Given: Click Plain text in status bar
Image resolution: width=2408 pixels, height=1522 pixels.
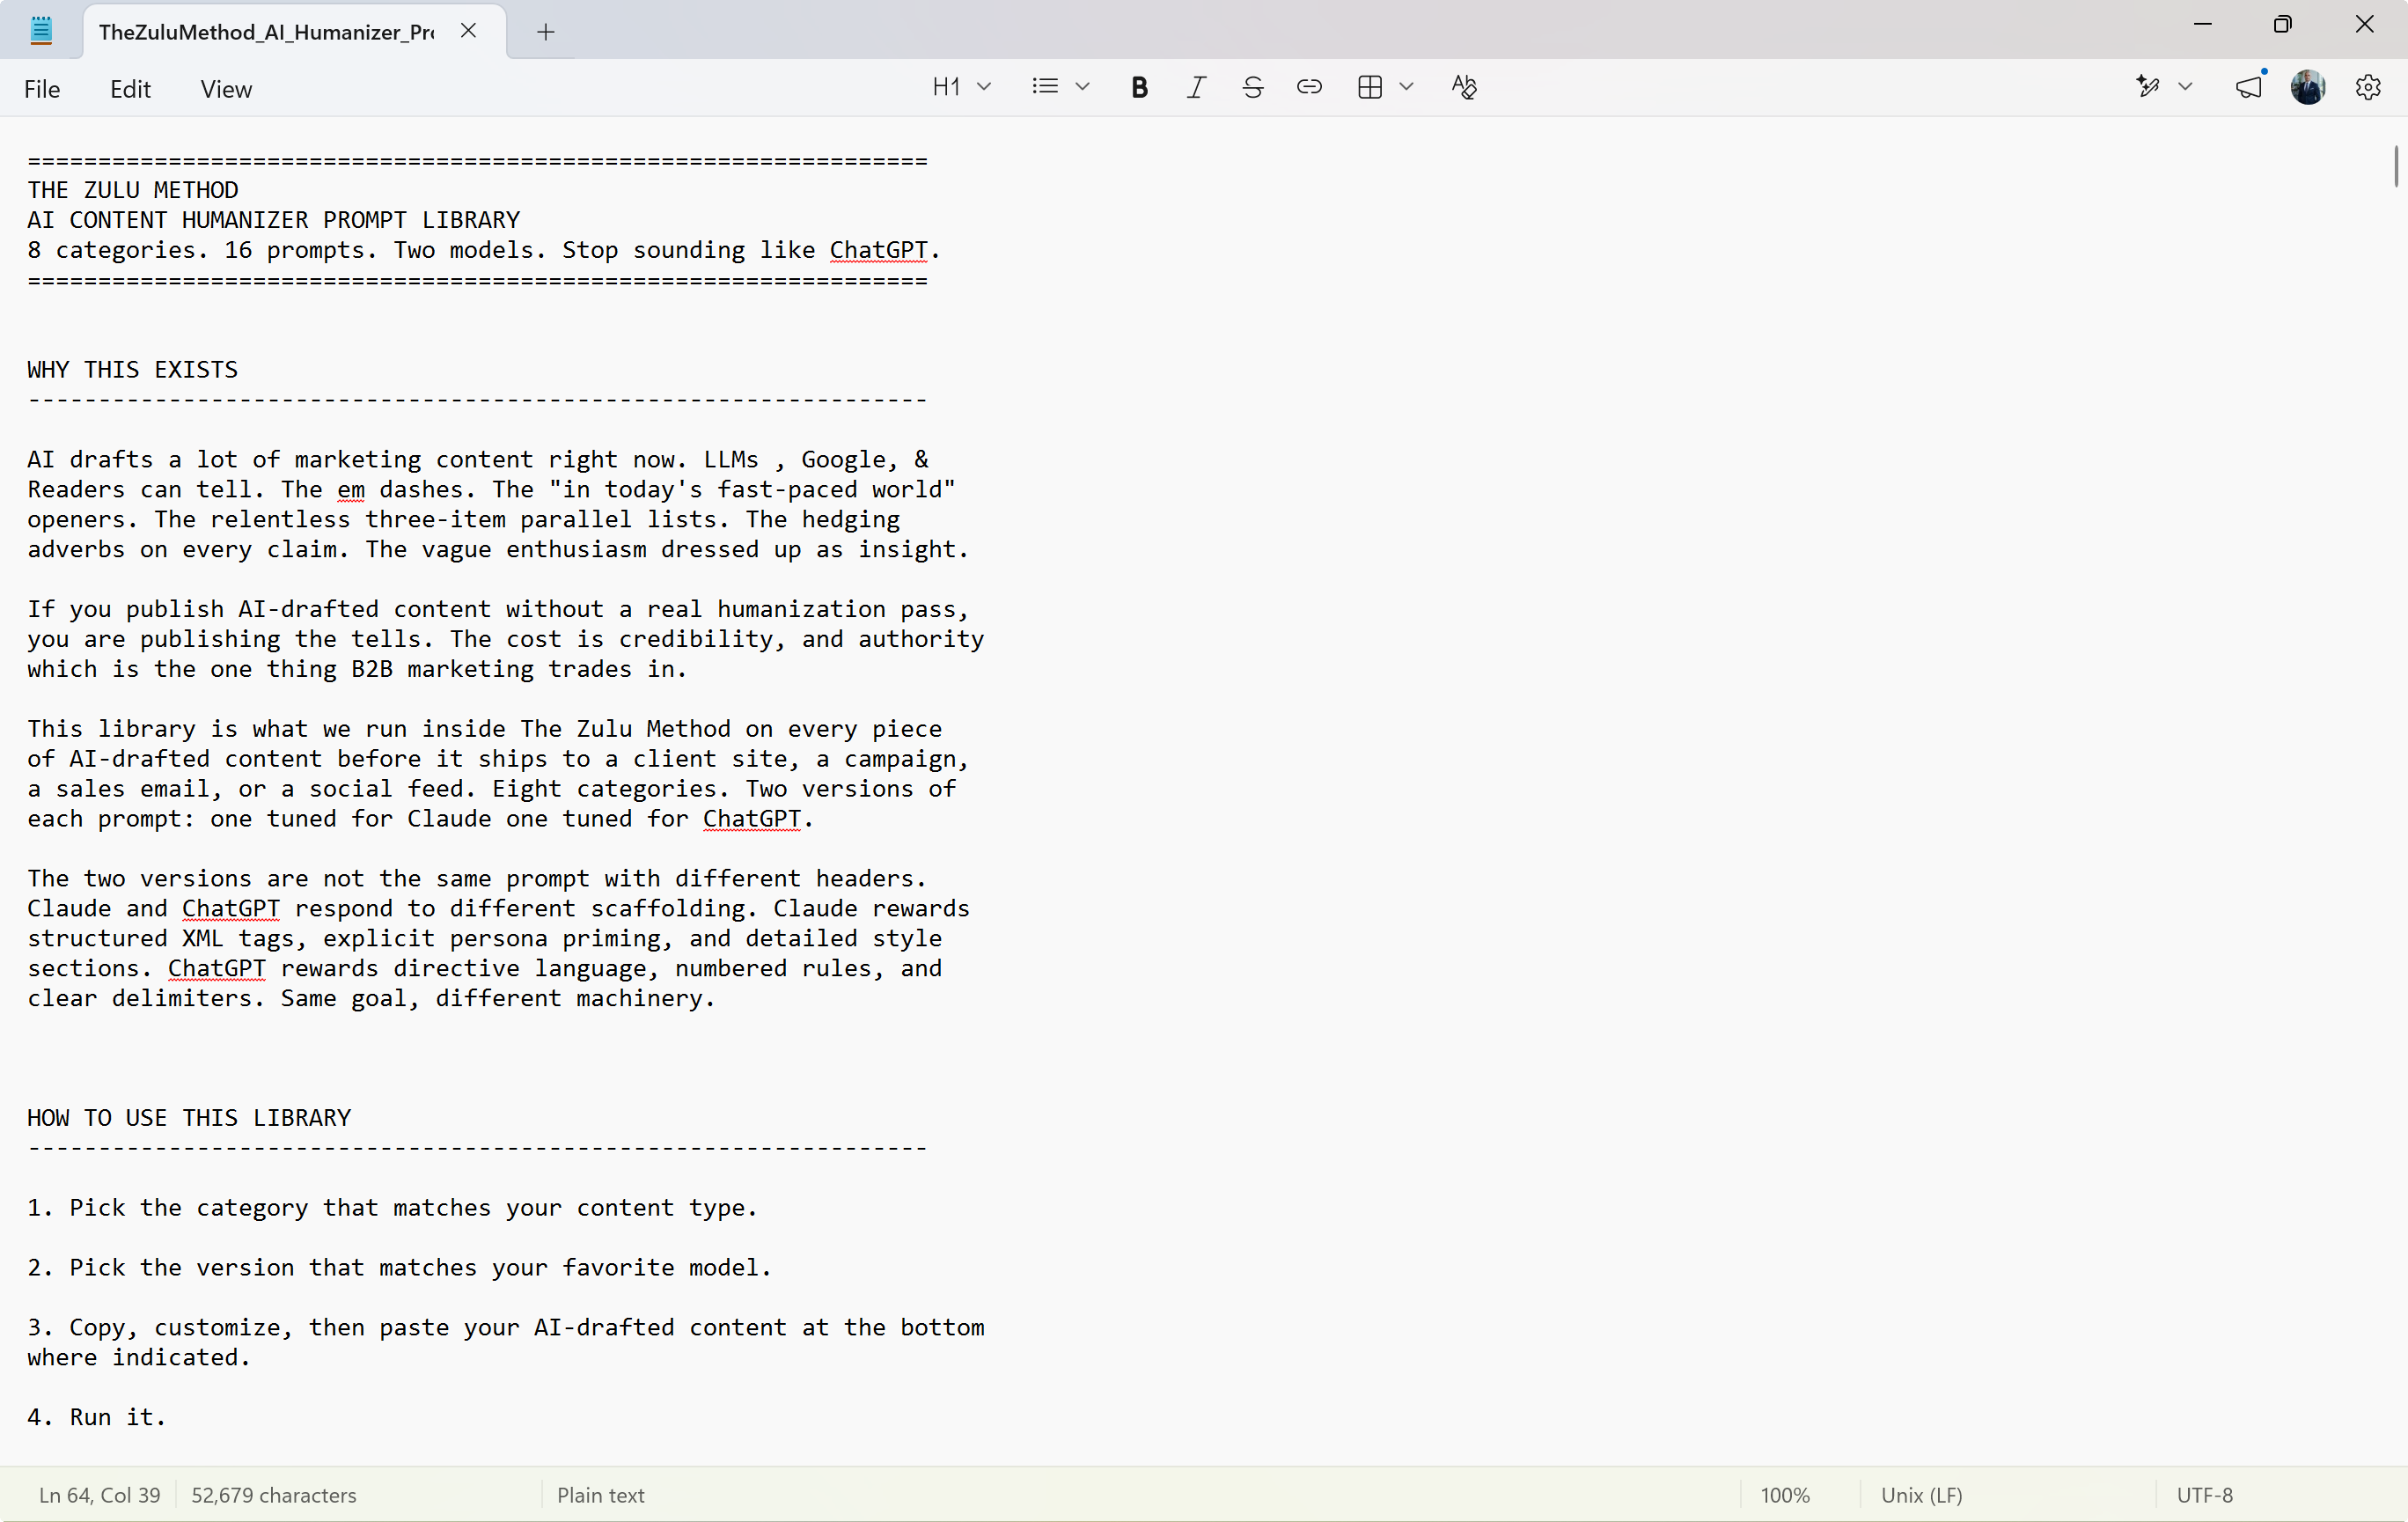Looking at the screenshot, I should click(x=600, y=1495).
